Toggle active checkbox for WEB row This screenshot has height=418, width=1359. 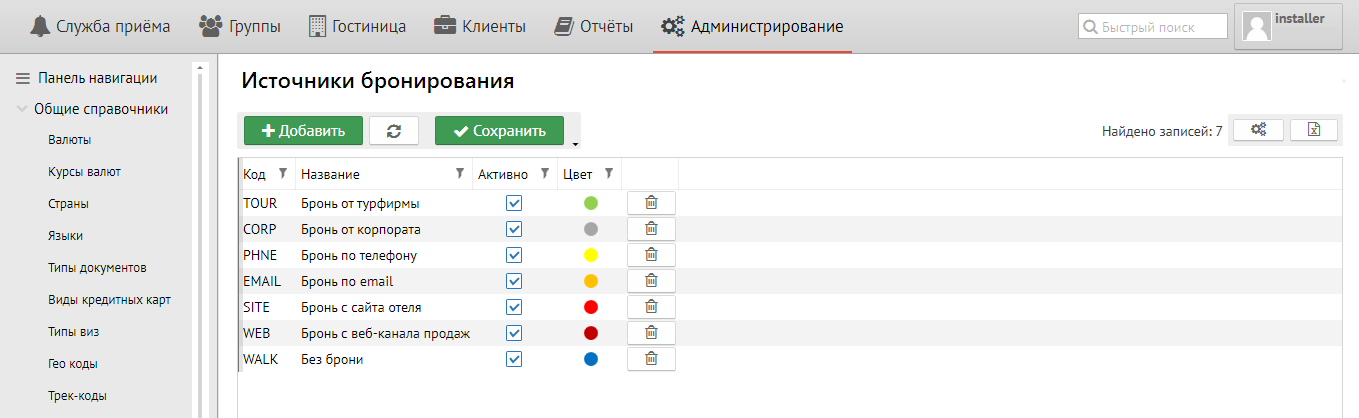click(514, 333)
